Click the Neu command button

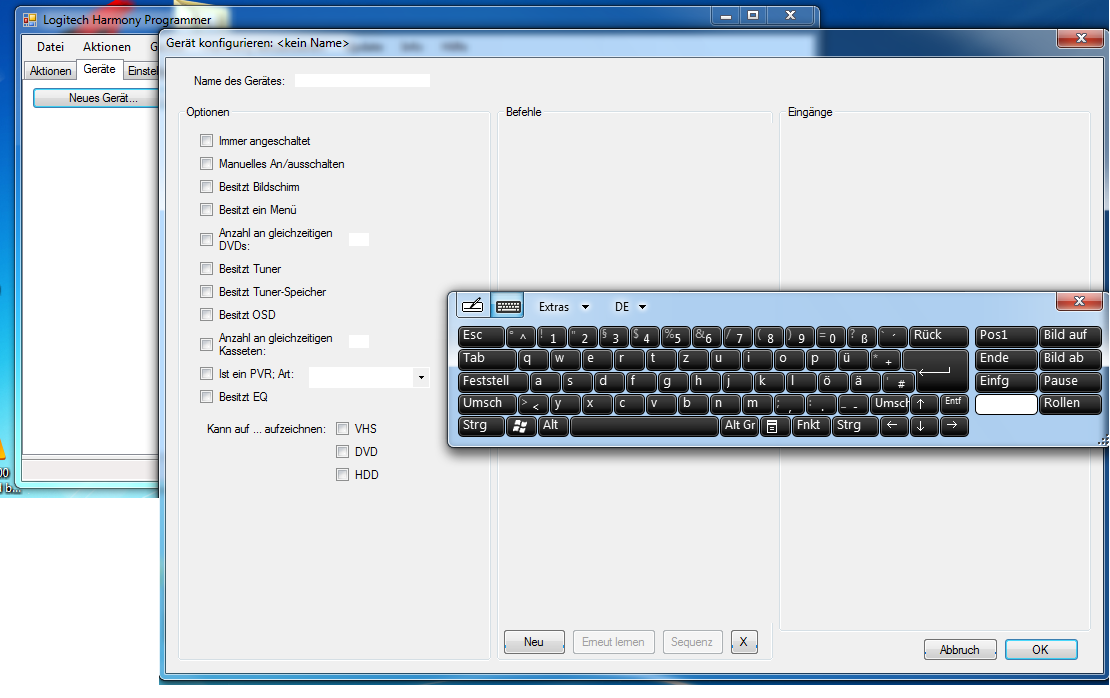tap(534, 642)
